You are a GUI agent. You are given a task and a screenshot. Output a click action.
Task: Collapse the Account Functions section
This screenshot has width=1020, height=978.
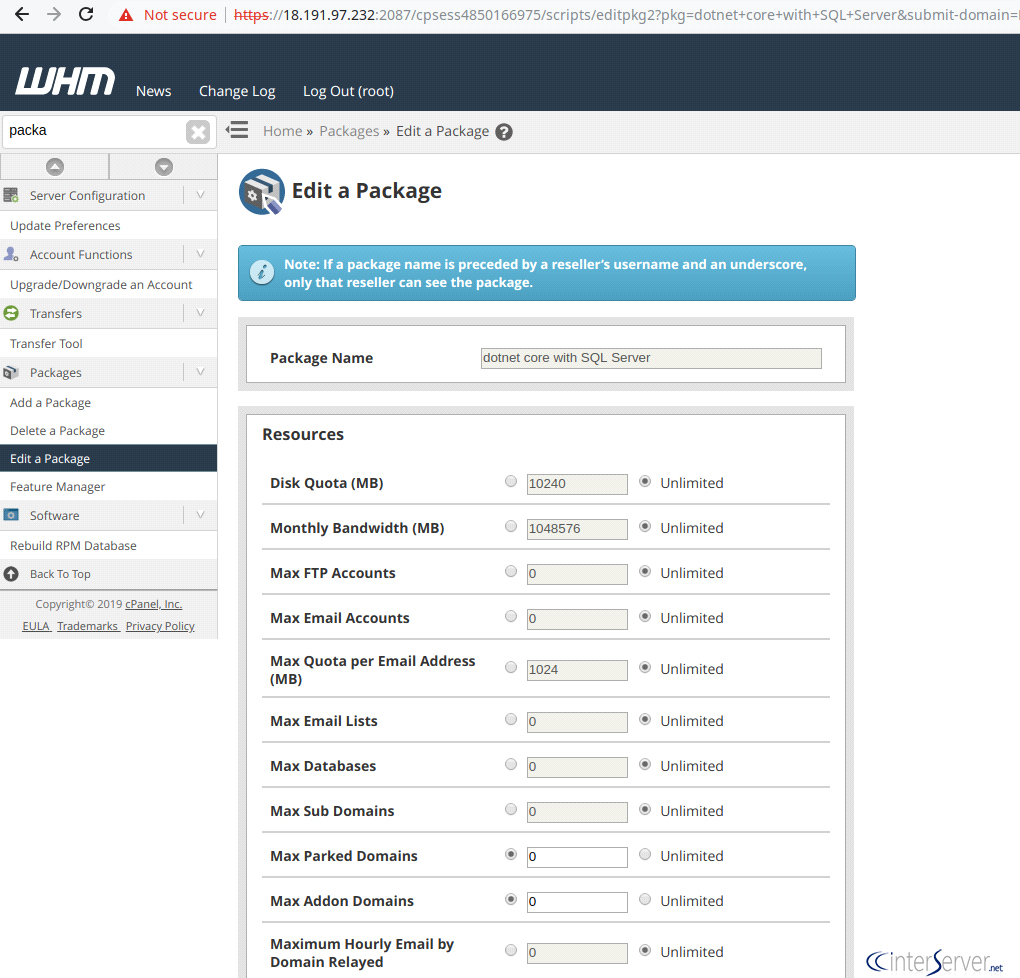(200, 255)
